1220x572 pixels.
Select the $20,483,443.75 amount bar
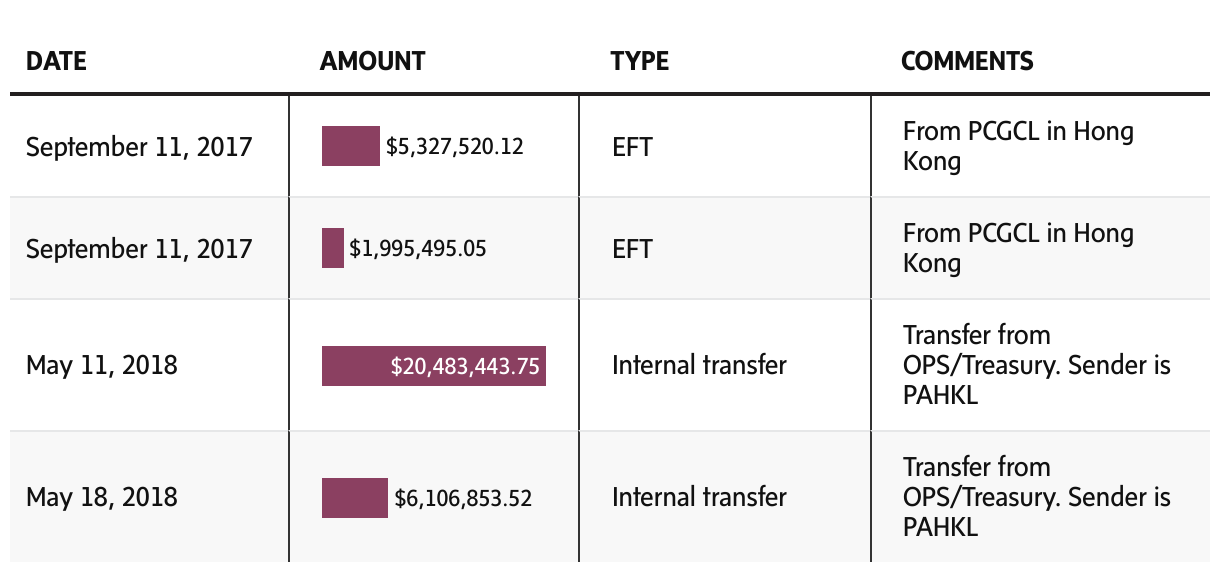(x=433, y=366)
